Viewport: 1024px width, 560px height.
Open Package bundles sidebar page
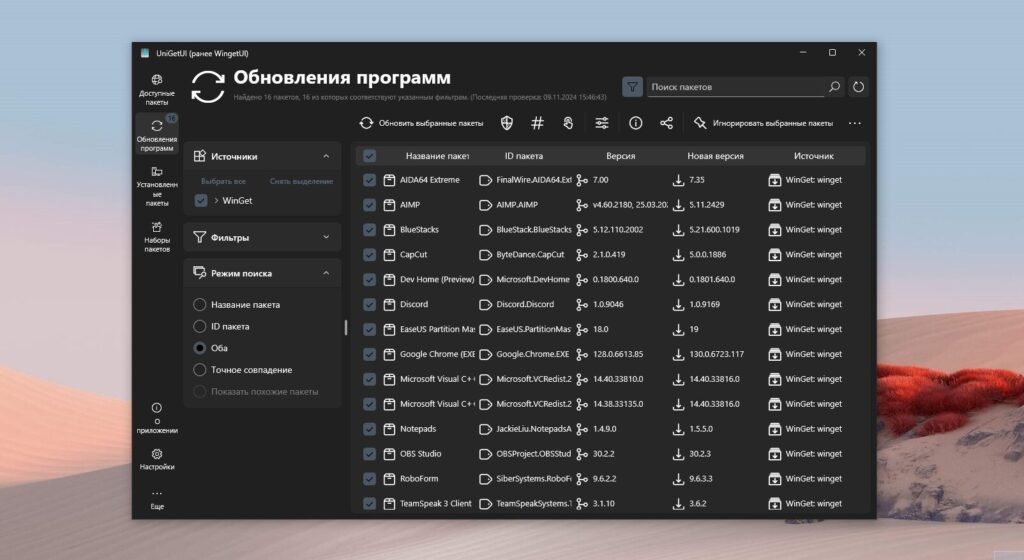pyautogui.click(x=157, y=236)
